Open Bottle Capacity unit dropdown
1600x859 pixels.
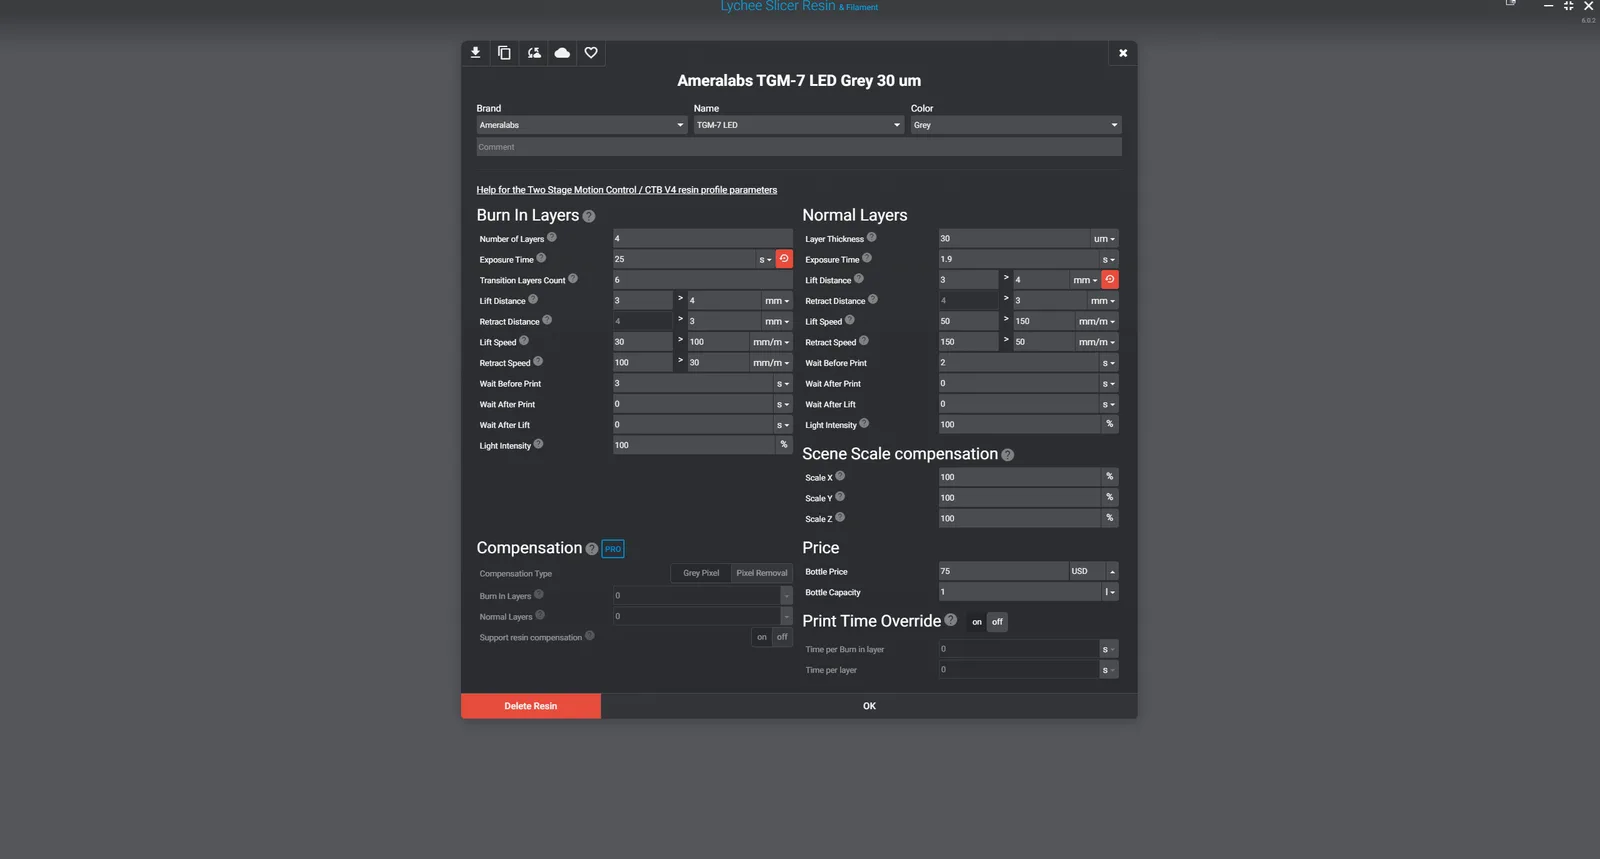(x=1110, y=592)
